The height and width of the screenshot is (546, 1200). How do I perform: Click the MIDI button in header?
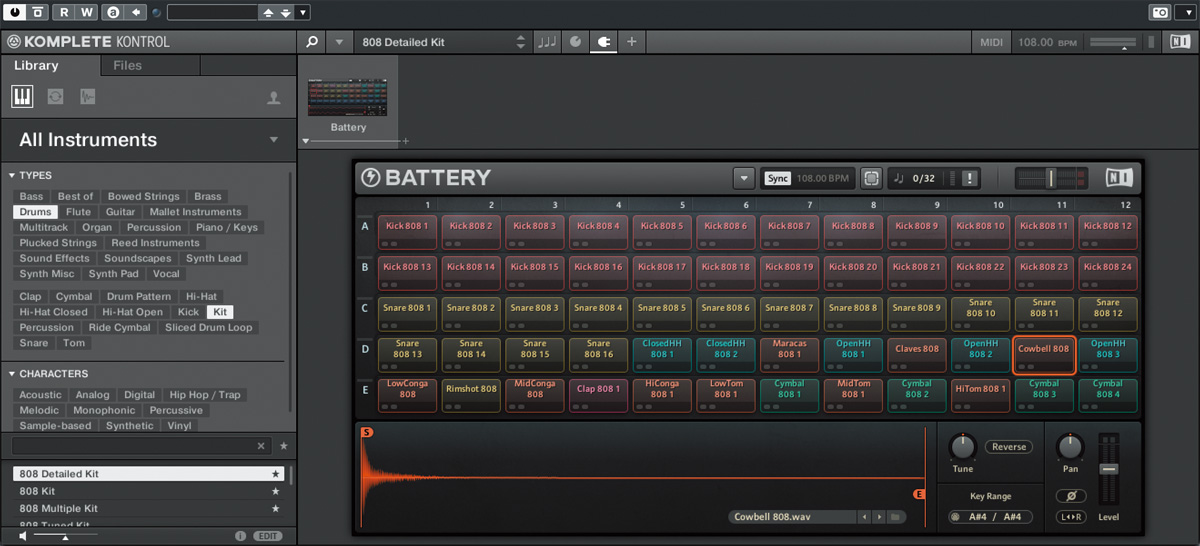pyautogui.click(x=990, y=42)
